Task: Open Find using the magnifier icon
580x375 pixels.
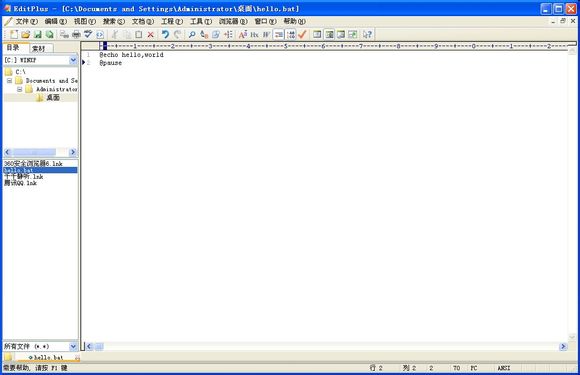Action: 192,34
